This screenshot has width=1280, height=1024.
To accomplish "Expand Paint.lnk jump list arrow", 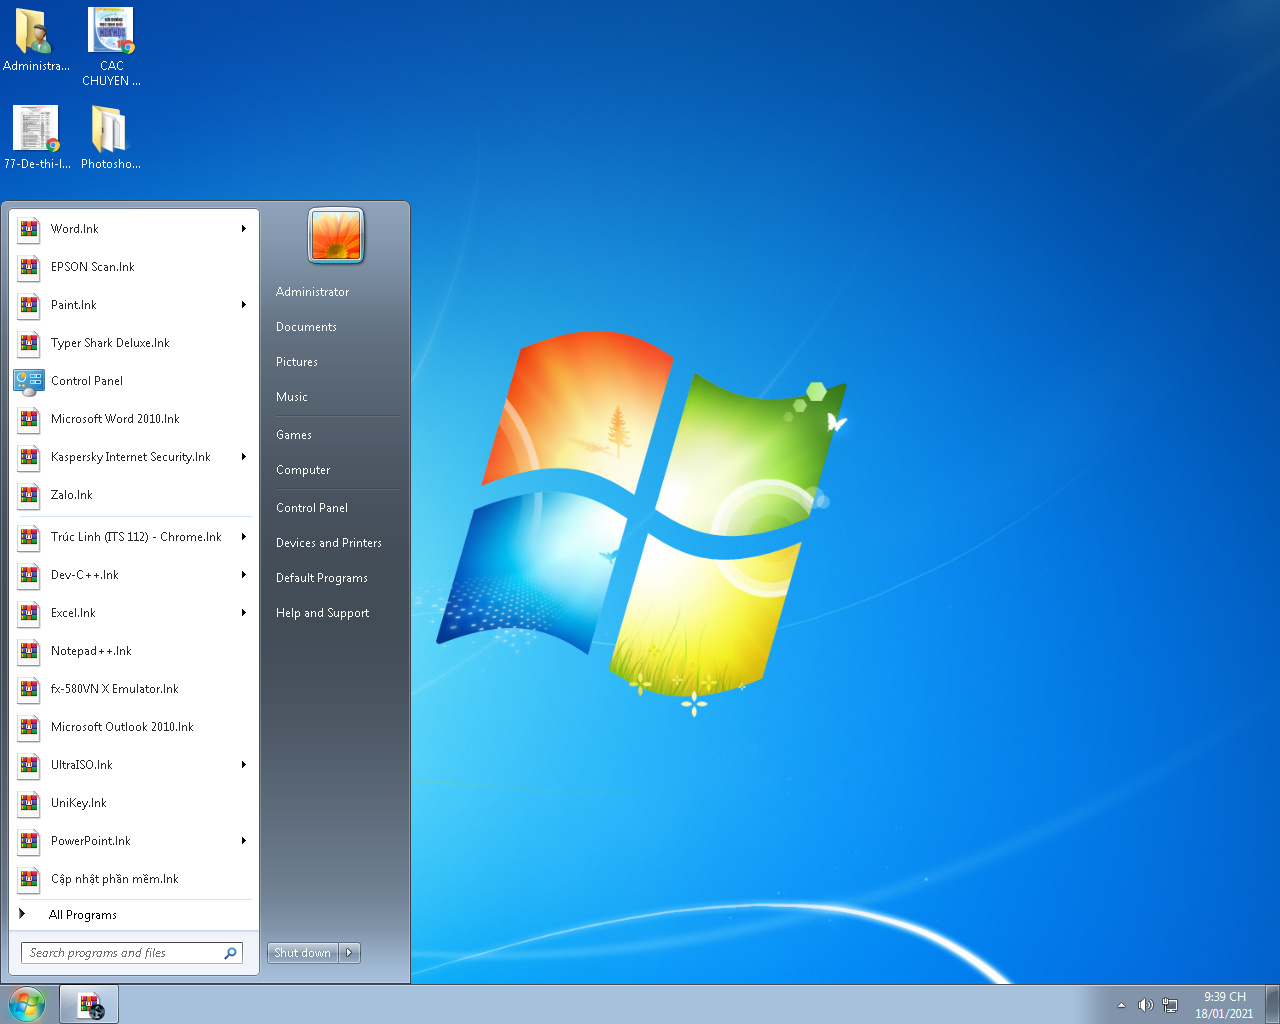I will point(244,305).
